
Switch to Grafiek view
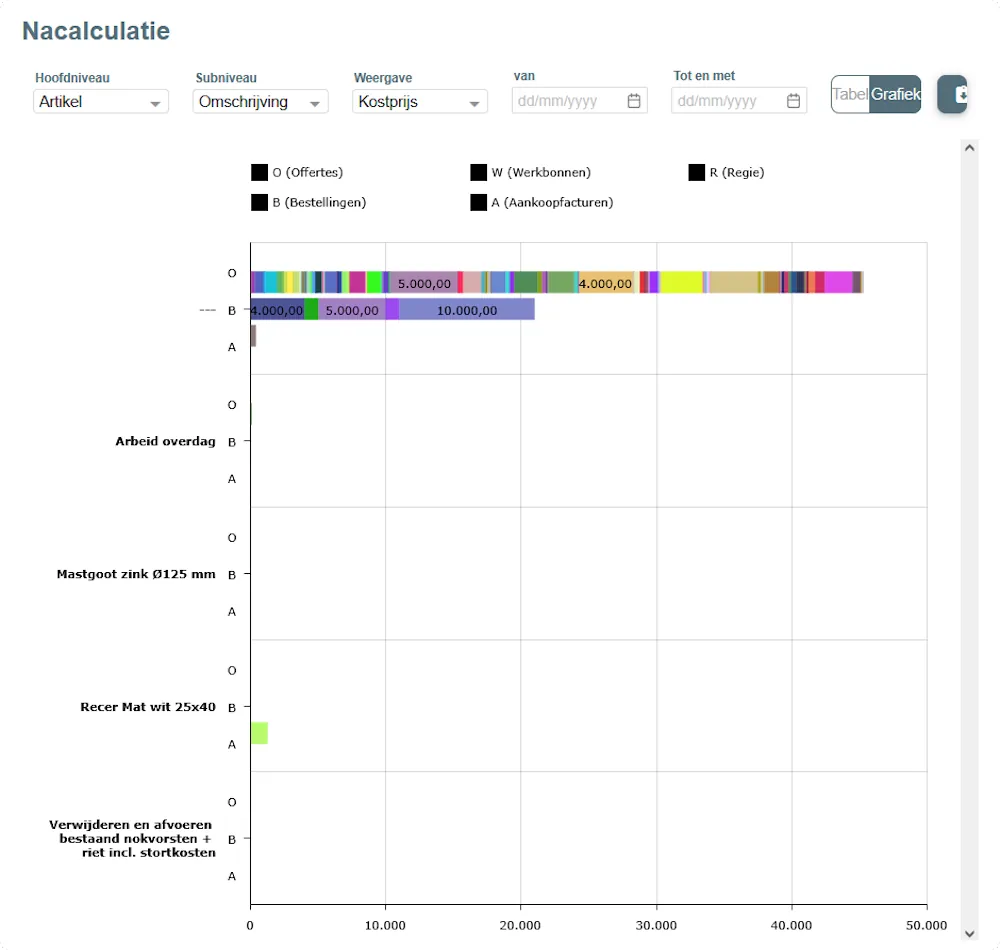coord(895,94)
